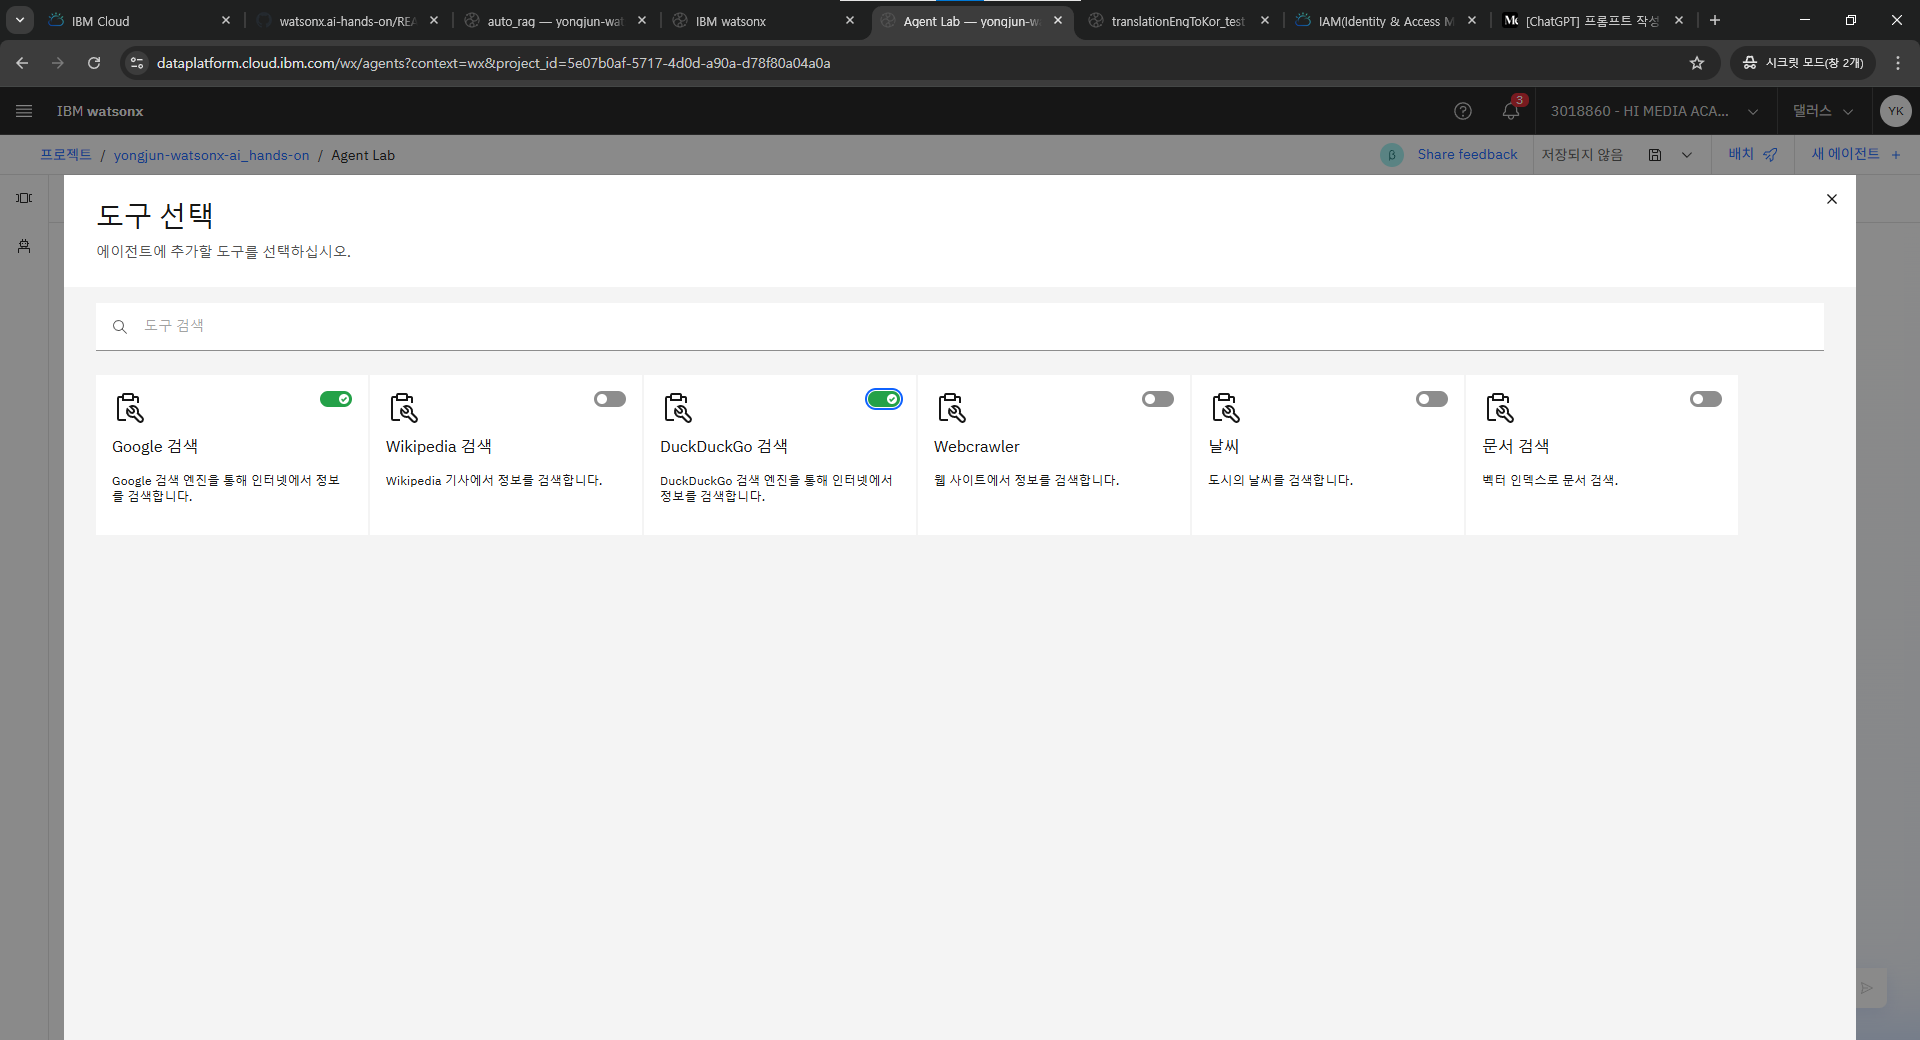Viewport: 1920px width, 1040px height.
Task: Open the 댈러스 region dropdown
Action: 1823,111
